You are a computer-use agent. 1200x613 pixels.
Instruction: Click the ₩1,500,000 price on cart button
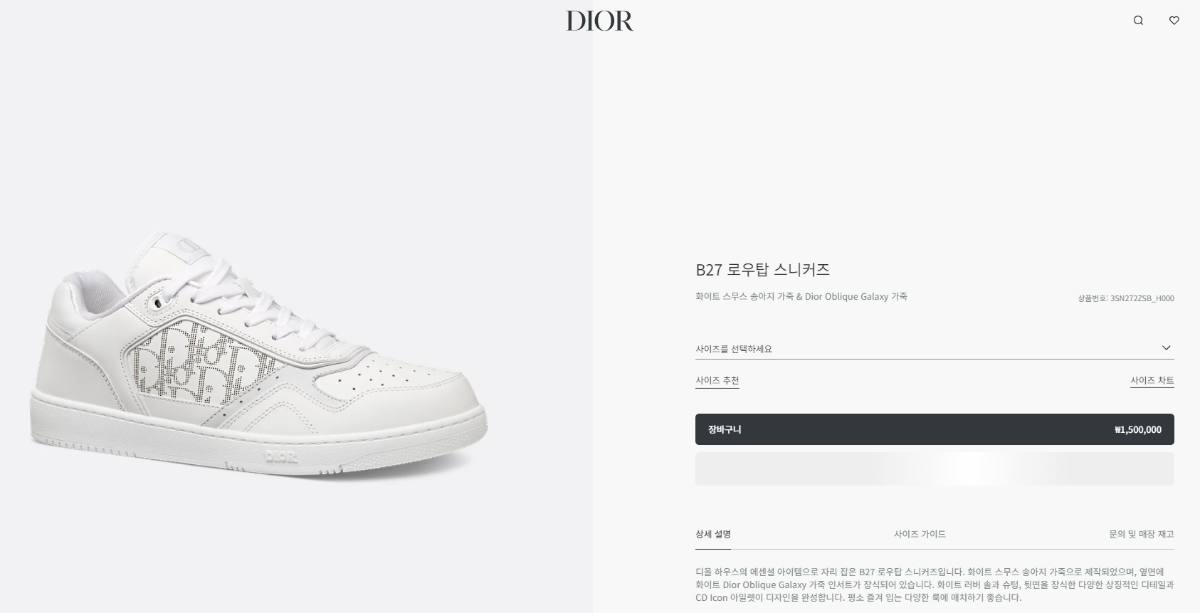click(x=1138, y=430)
